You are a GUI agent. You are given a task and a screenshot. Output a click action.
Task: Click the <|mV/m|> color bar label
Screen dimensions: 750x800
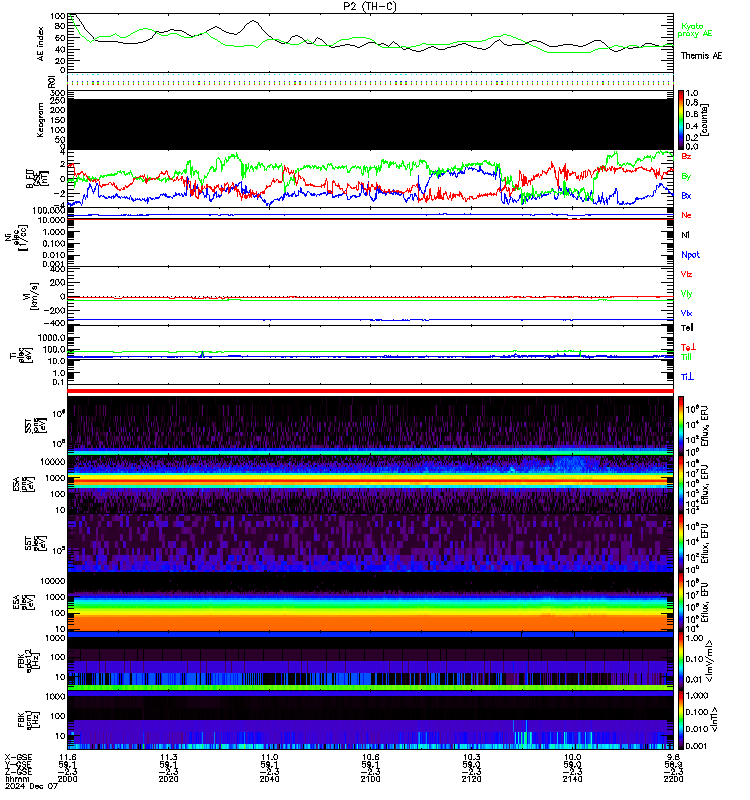click(x=709, y=662)
